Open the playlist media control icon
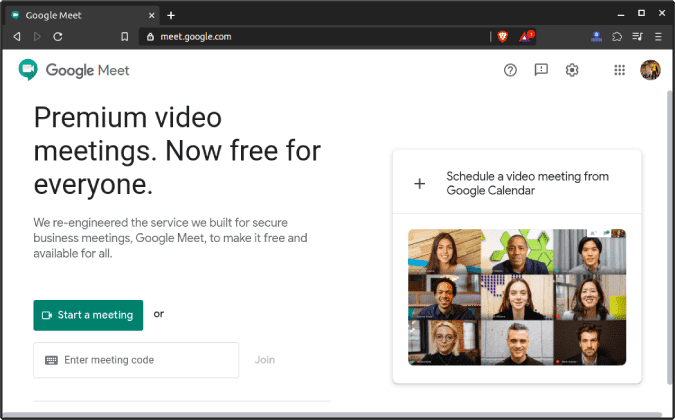Screen dimensions: 675x420 click(x=638, y=37)
